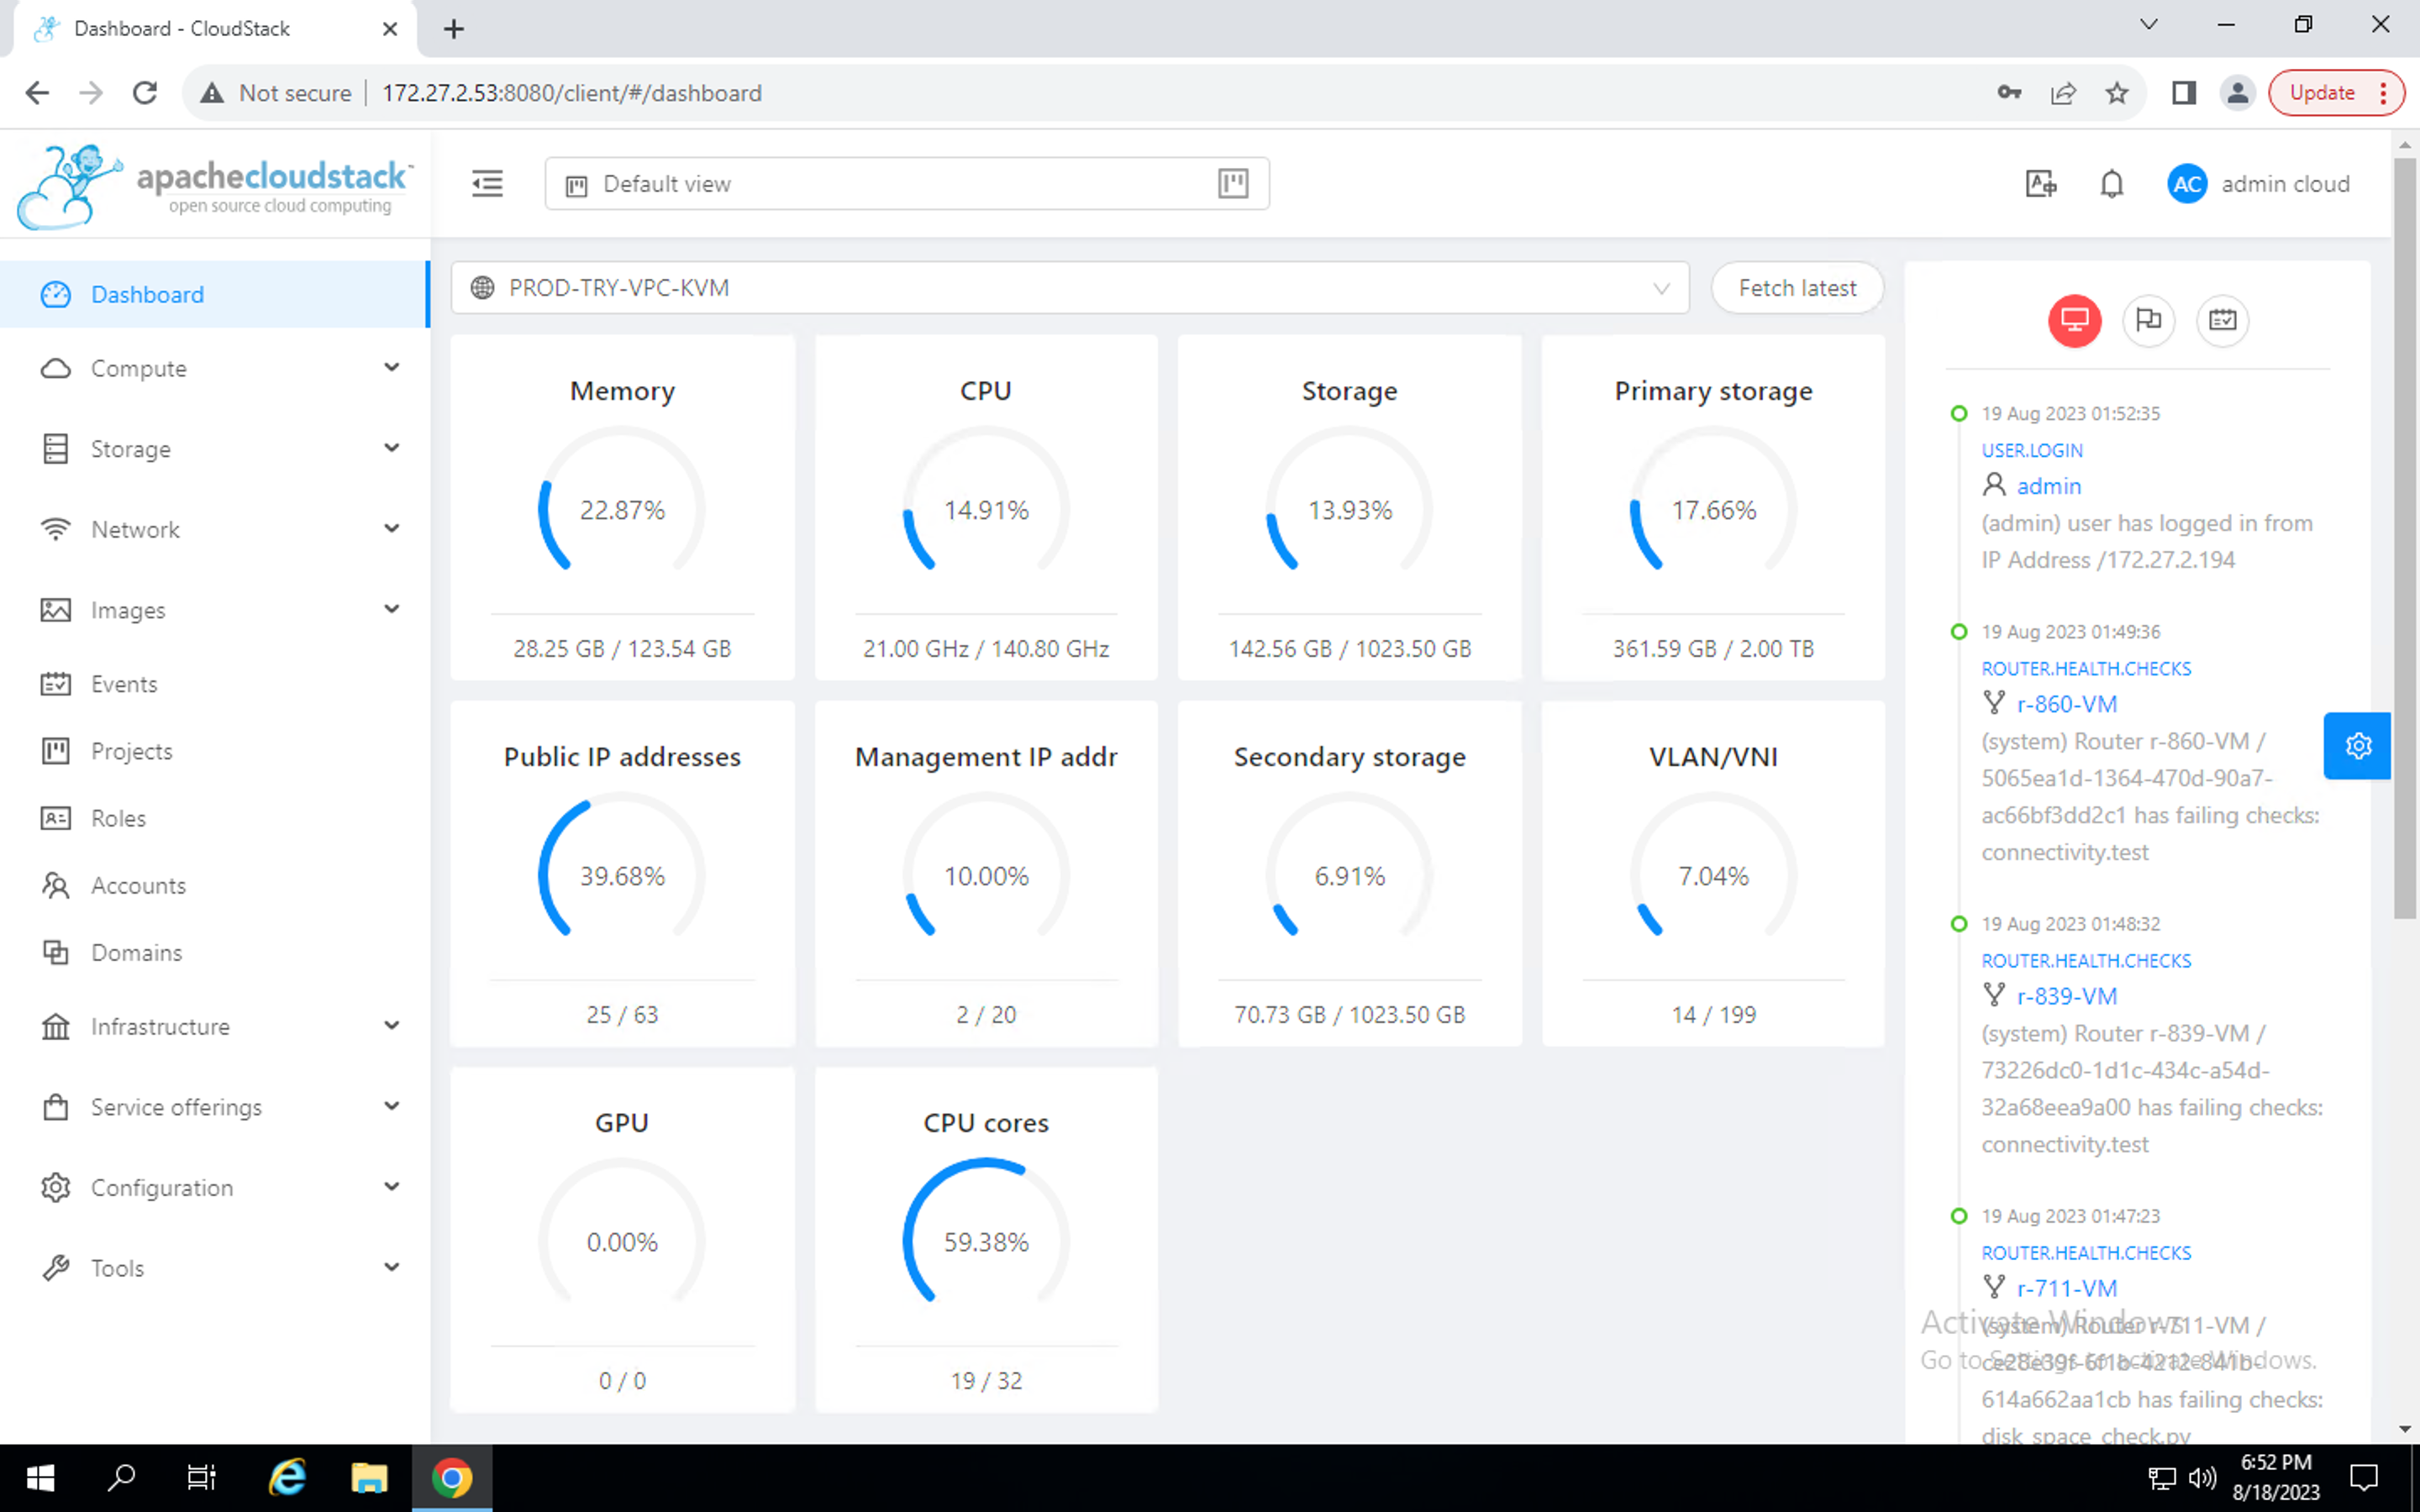
Task: Go to Events in sidebar
Action: (x=124, y=684)
